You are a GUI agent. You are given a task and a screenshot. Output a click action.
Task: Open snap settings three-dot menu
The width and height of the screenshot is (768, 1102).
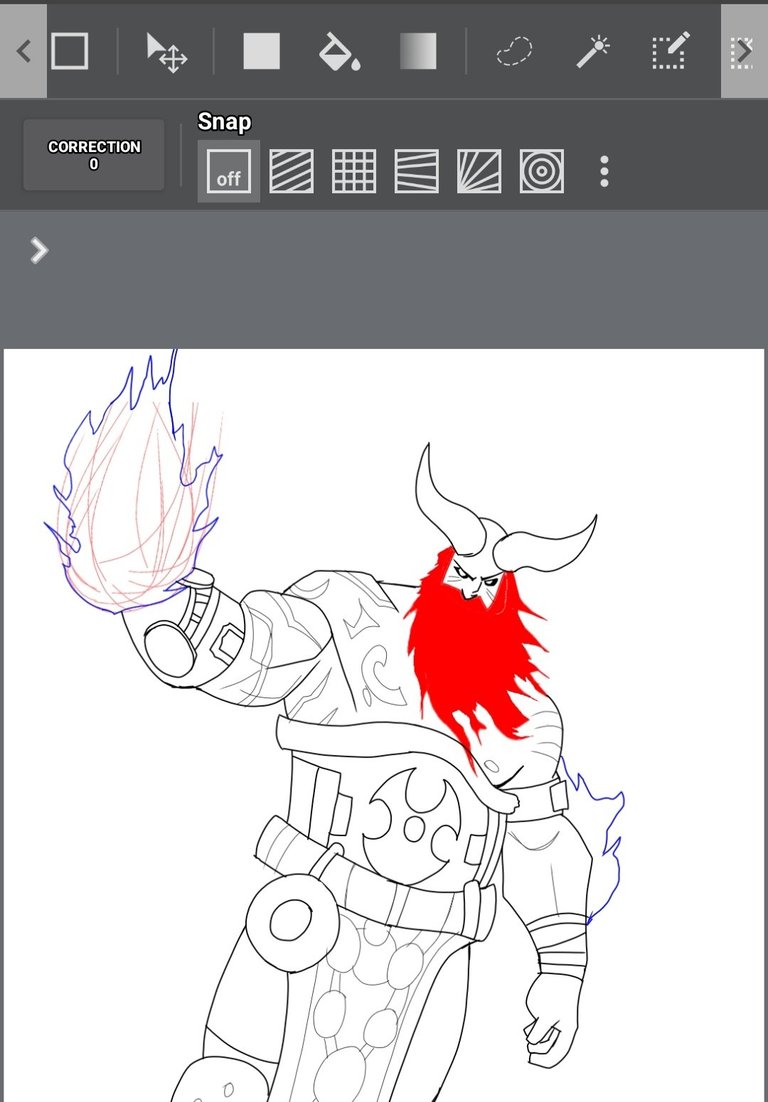604,171
